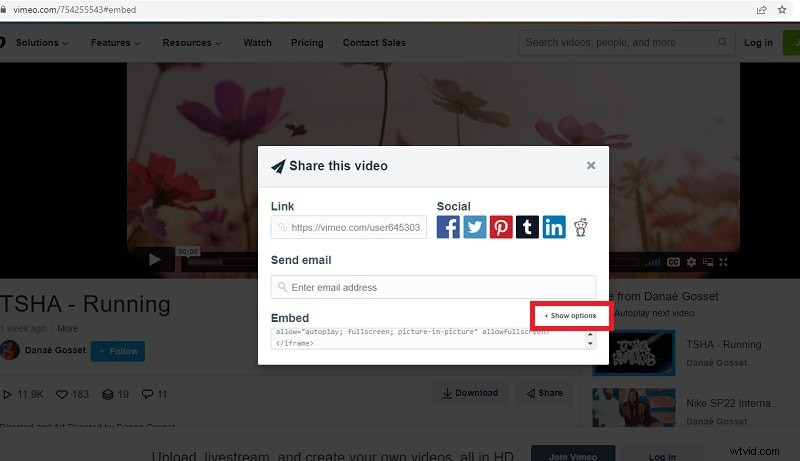Enter fullscreen video mode

723,262
